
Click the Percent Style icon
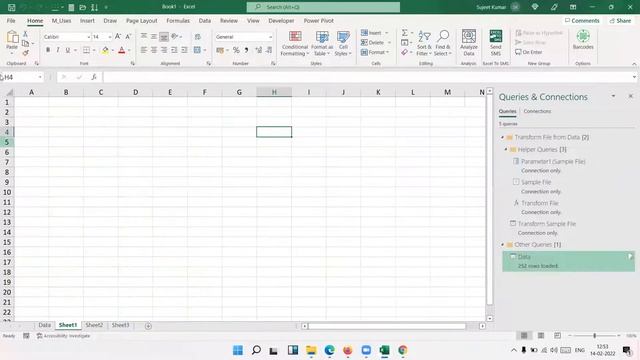pyautogui.click(x=236, y=50)
